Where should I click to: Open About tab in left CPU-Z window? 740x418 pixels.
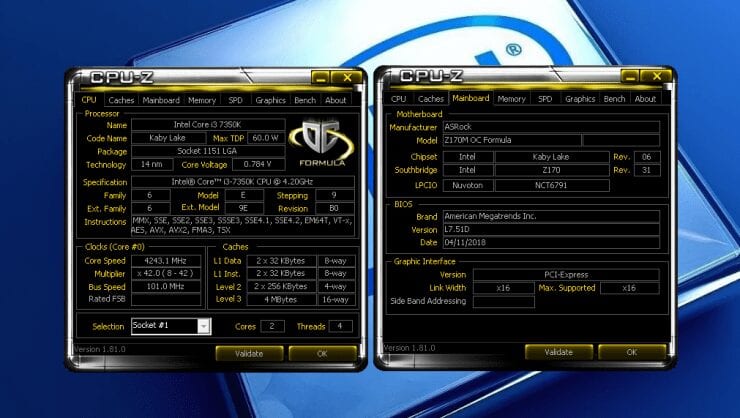[x=335, y=100]
